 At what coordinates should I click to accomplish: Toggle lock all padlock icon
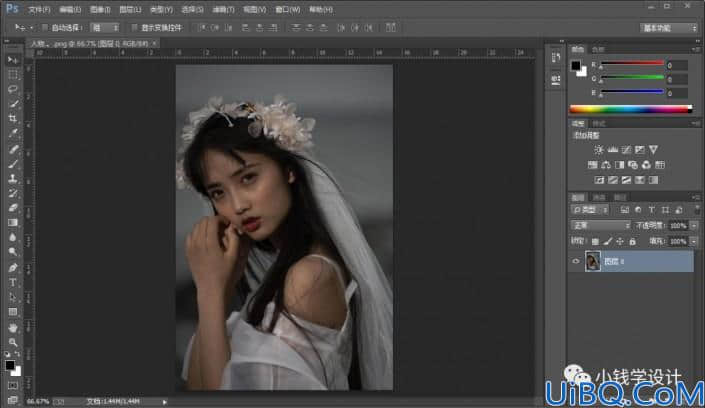pos(633,242)
